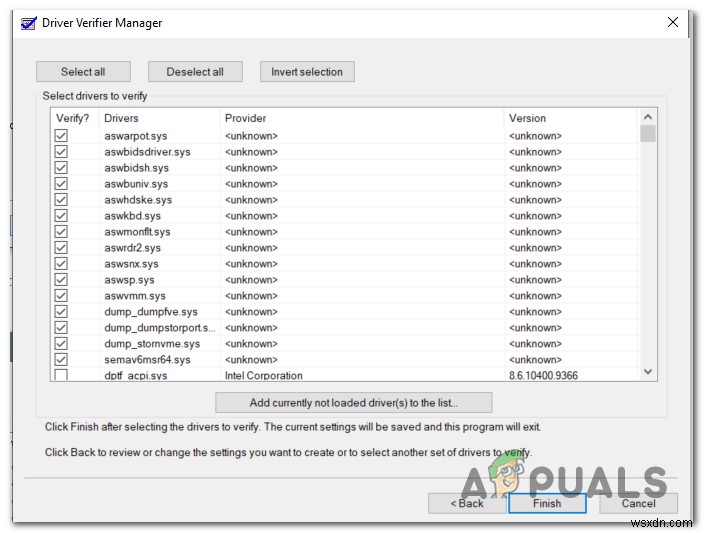Go Back to previous step

[467, 503]
